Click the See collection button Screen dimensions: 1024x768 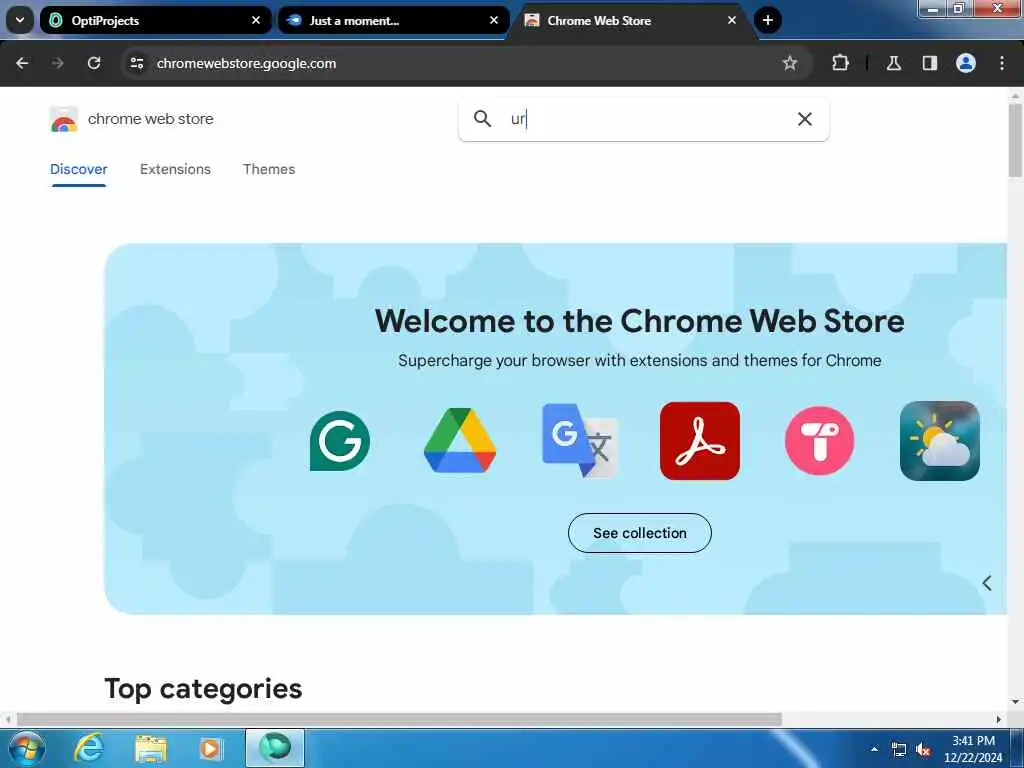pyautogui.click(x=640, y=533)
